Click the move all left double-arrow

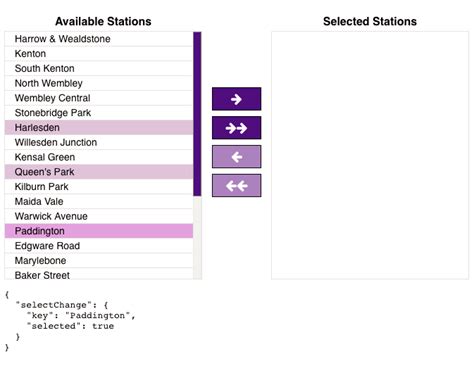coord(236,185)
